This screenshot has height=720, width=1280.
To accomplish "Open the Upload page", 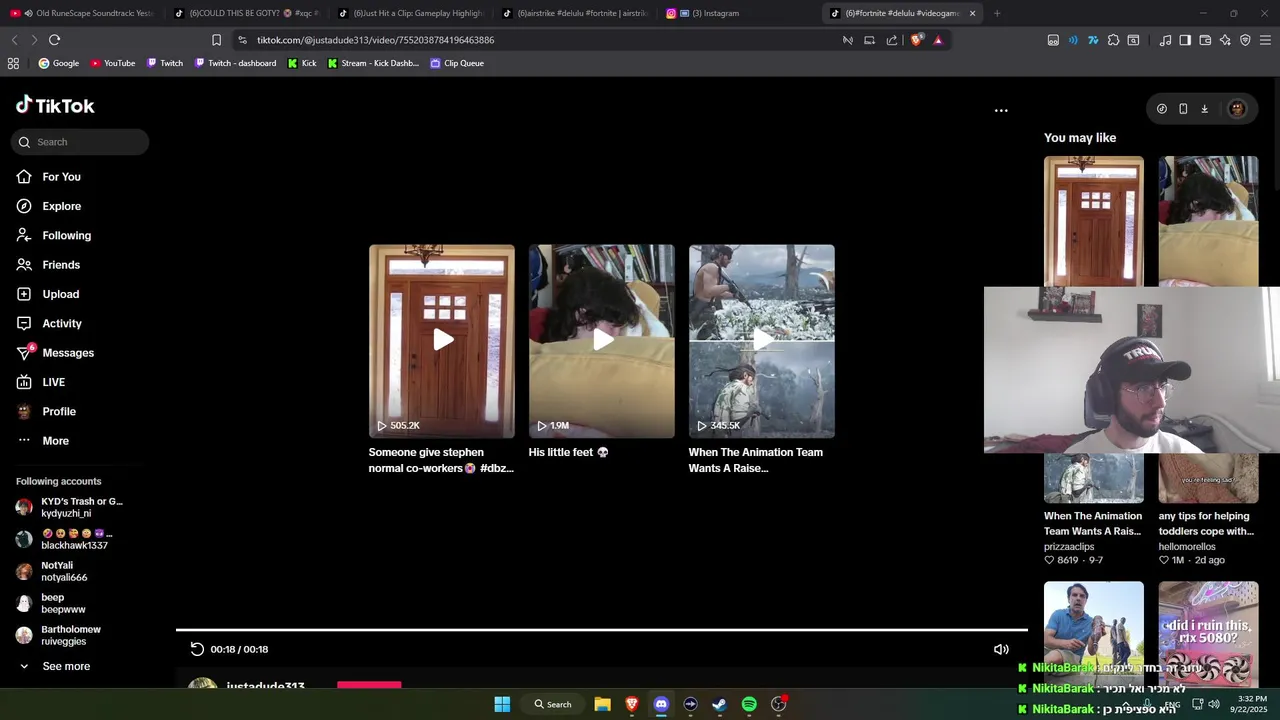I will point(47,294).
